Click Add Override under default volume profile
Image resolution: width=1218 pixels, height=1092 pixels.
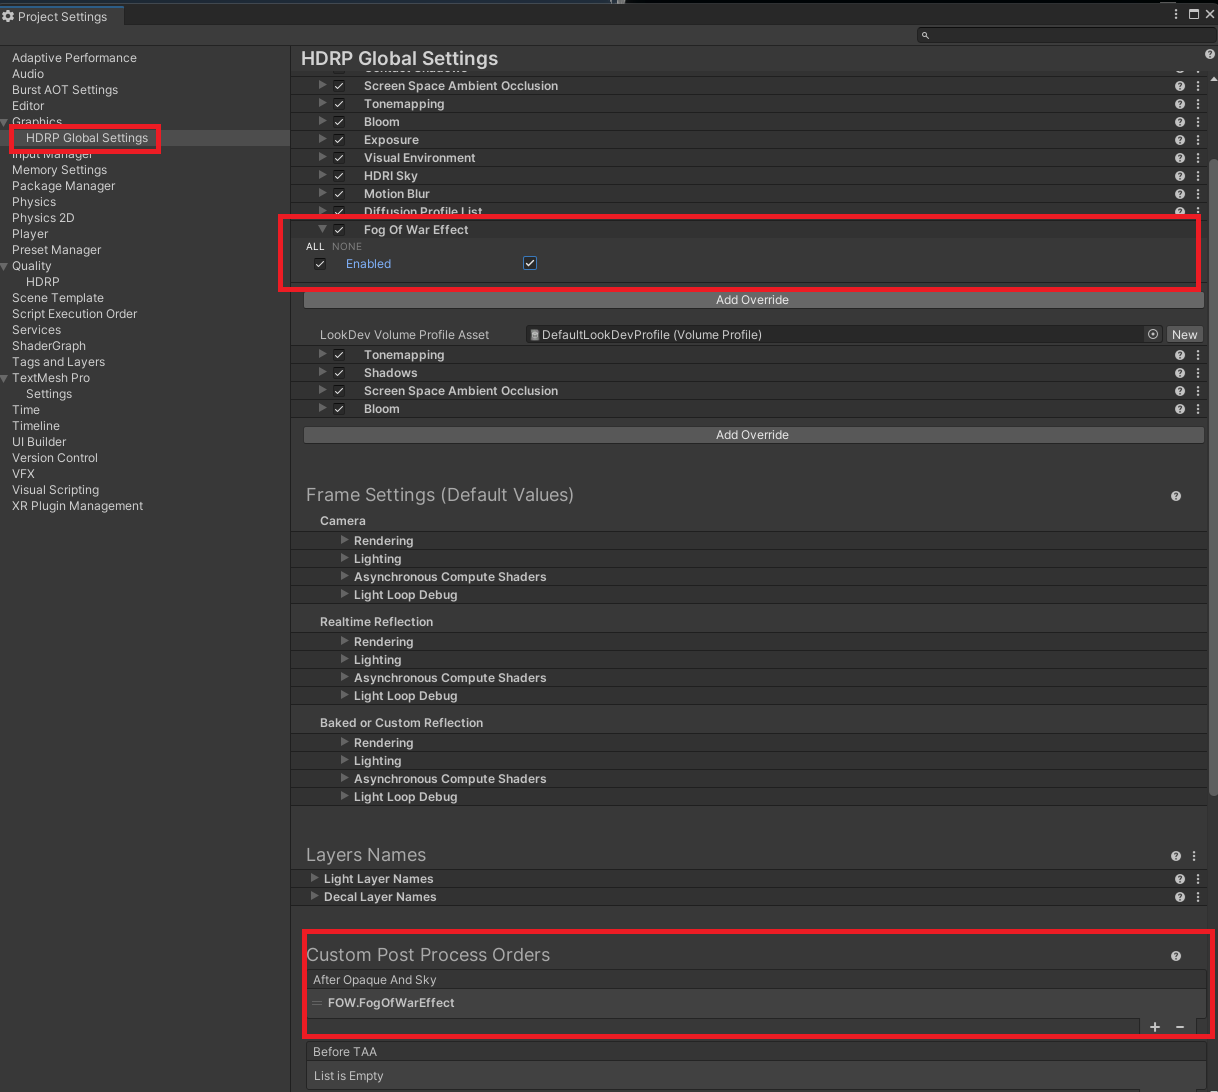753,300
